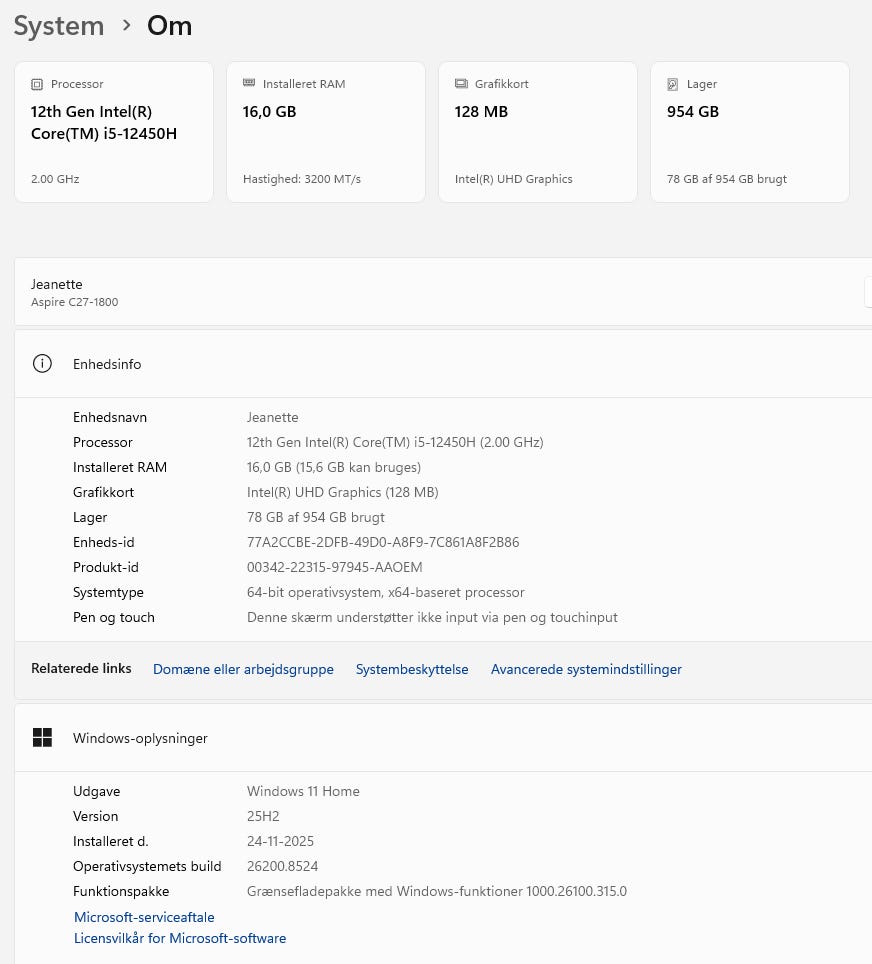Click the Lager storage disk icon
Viewport: 872px width, 964px height.
(673, 84)
